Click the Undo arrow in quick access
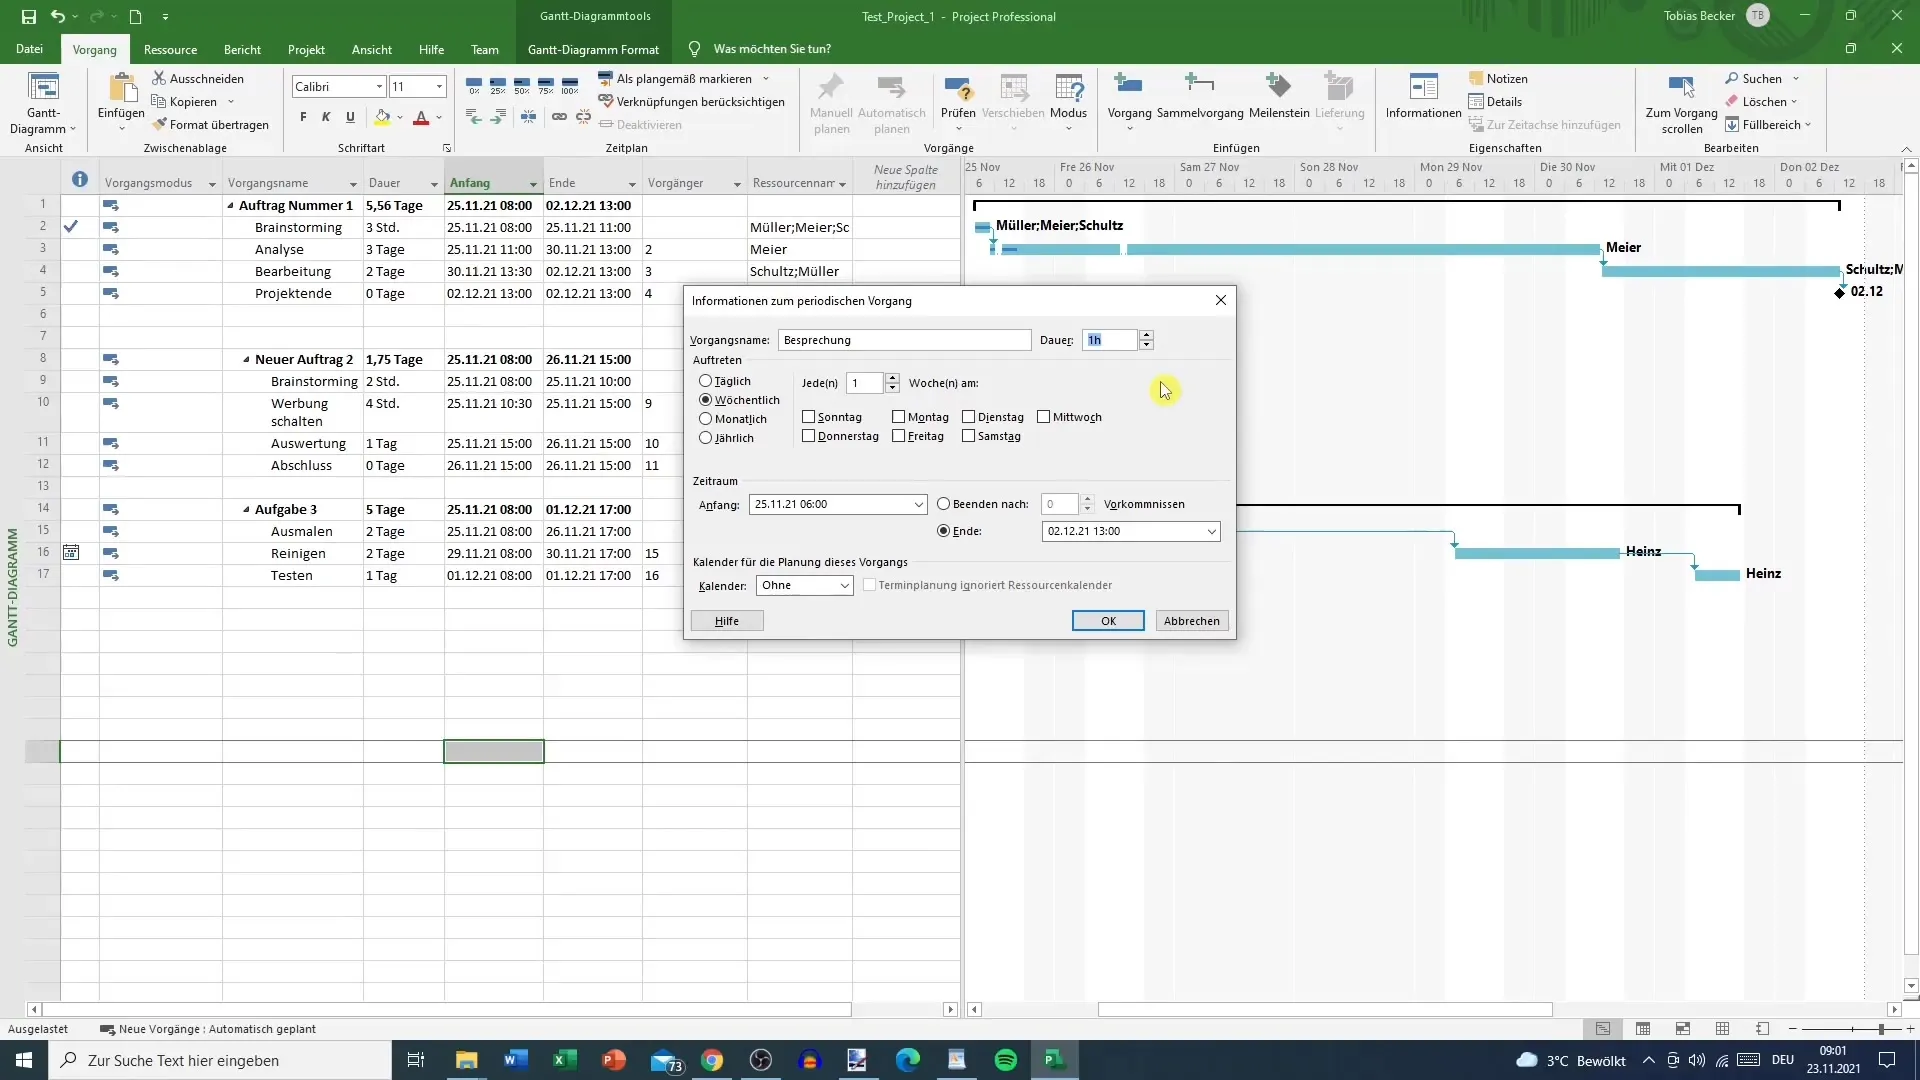 [58, 16]
